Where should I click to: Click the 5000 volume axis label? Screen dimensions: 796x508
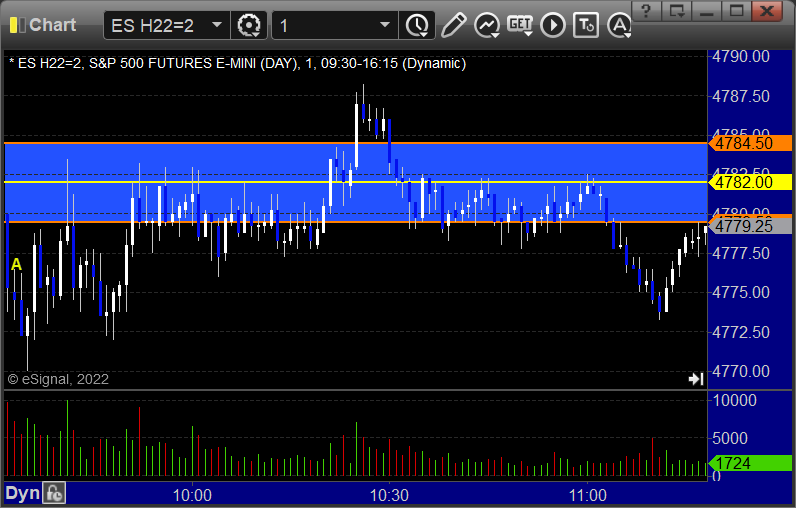pyautogui.click(x=730, y=438)
